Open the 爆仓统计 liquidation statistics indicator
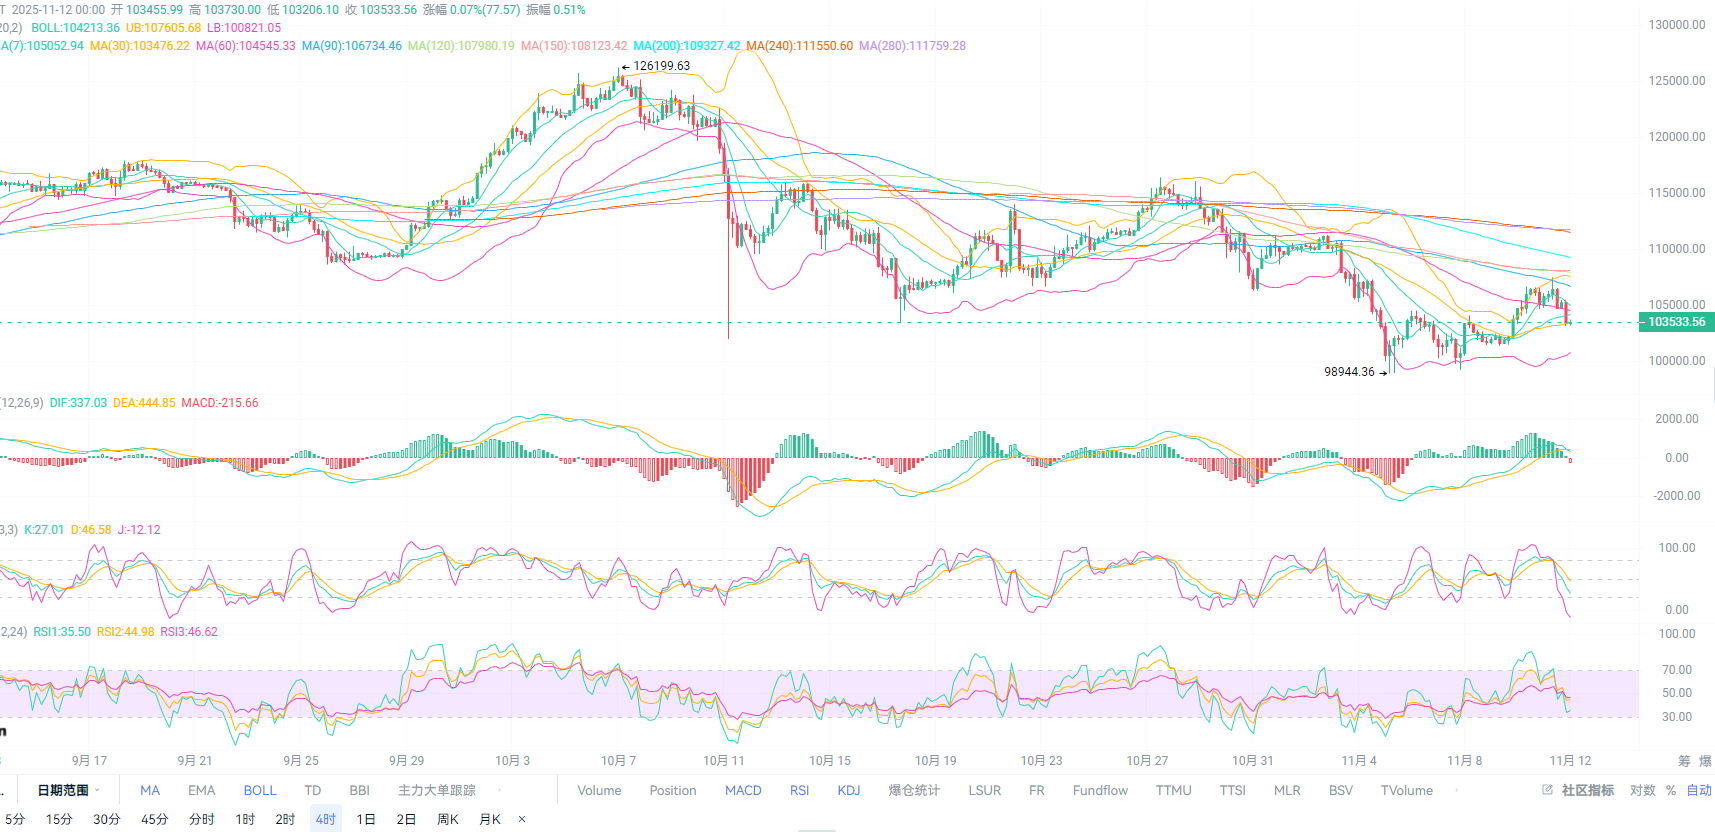Screen dimensions: 1715x832 click(914, 790)
